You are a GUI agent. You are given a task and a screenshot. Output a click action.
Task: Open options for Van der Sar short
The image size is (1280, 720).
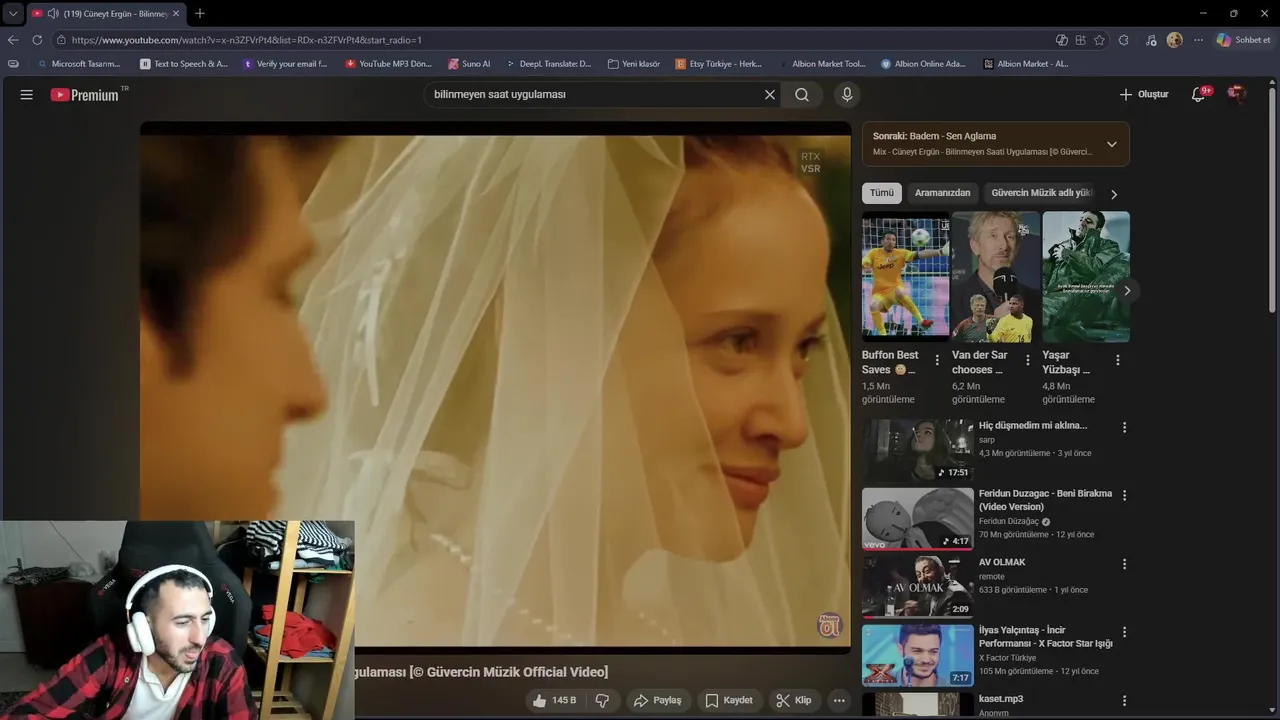coord(1027,360)
